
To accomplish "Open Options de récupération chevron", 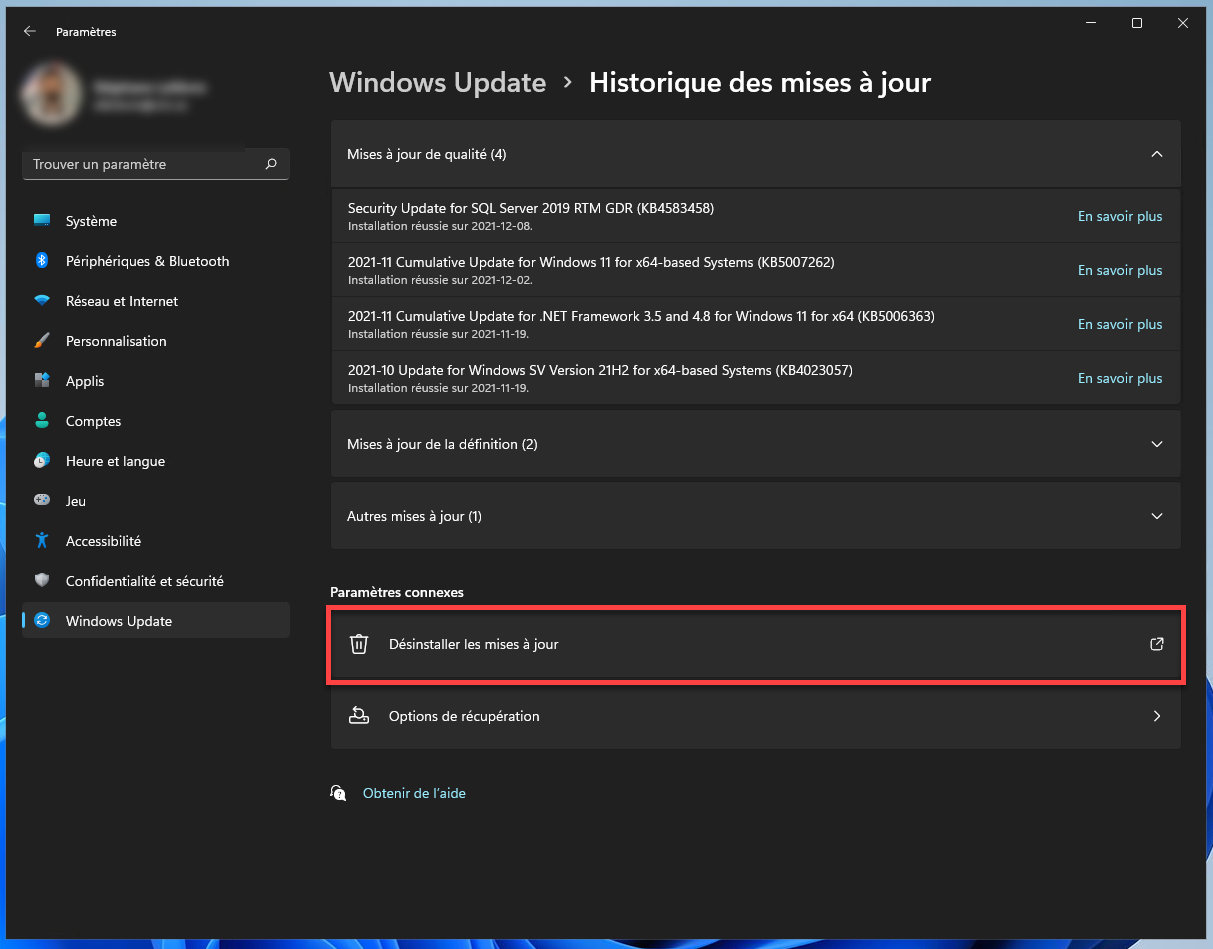I will pyautogui.click(x=1157, y=716).
